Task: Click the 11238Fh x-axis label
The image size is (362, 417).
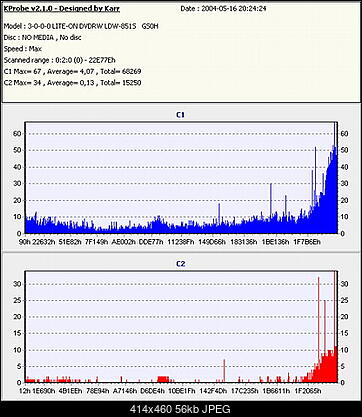Action: coord(181,242)
